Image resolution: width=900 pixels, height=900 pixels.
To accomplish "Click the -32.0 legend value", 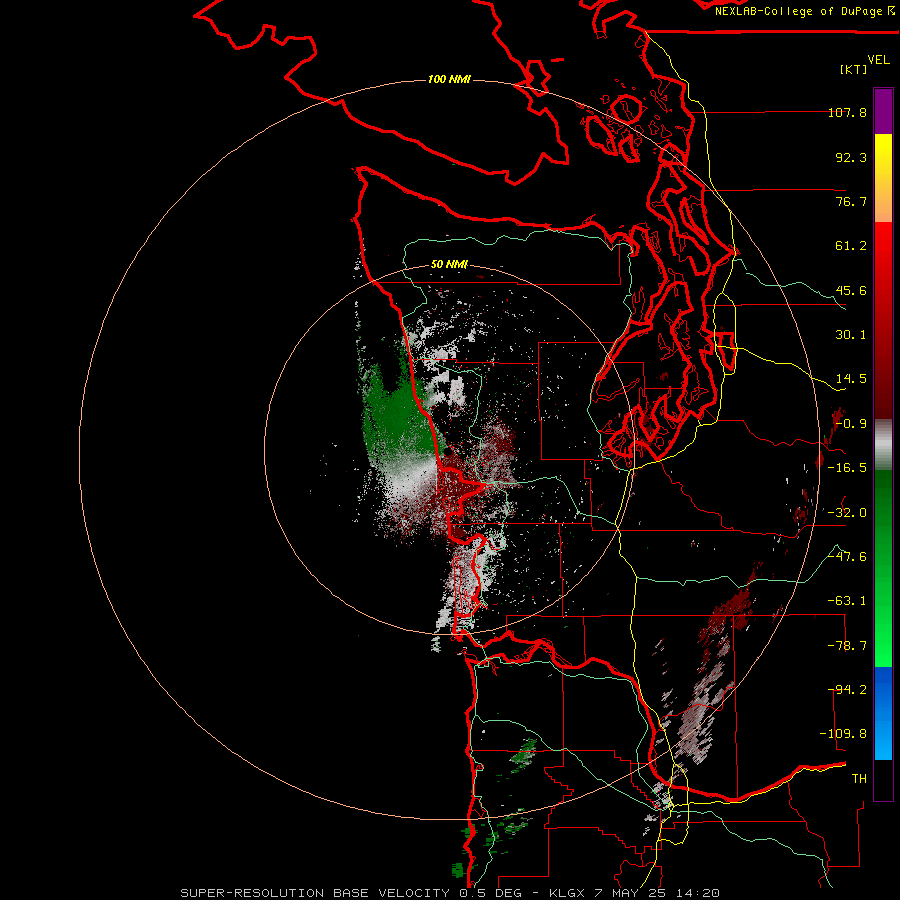I will pyautogui.click(x=847, y=513).
